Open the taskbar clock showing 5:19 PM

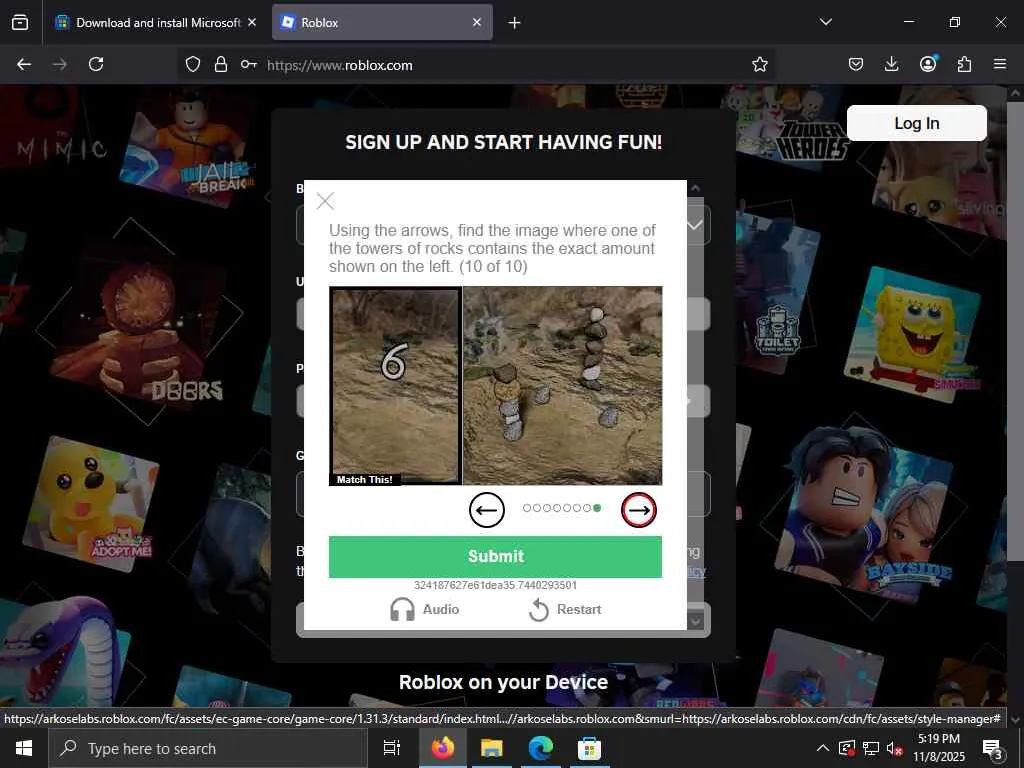(x=938, y=748)
